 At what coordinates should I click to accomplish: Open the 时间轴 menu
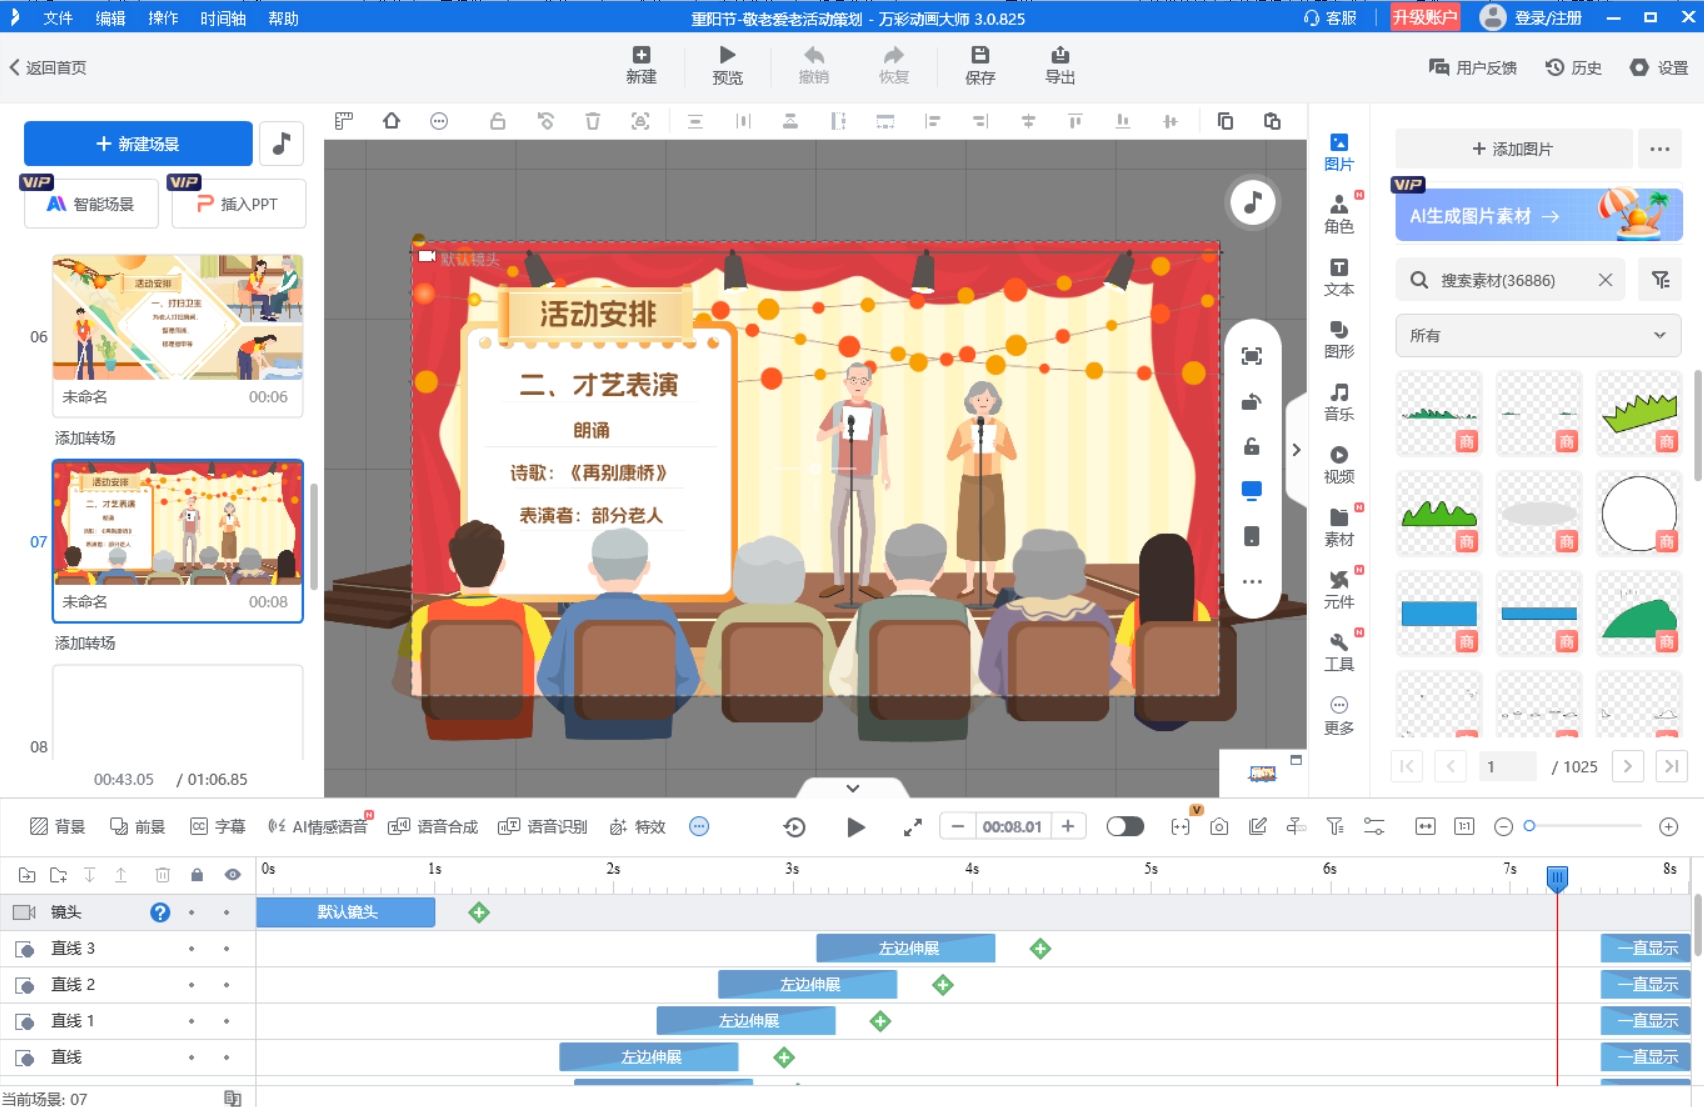pos(223,18)
